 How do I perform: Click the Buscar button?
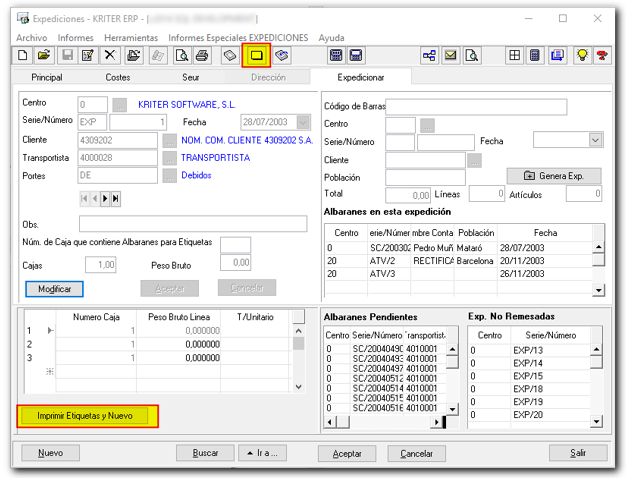205,453
